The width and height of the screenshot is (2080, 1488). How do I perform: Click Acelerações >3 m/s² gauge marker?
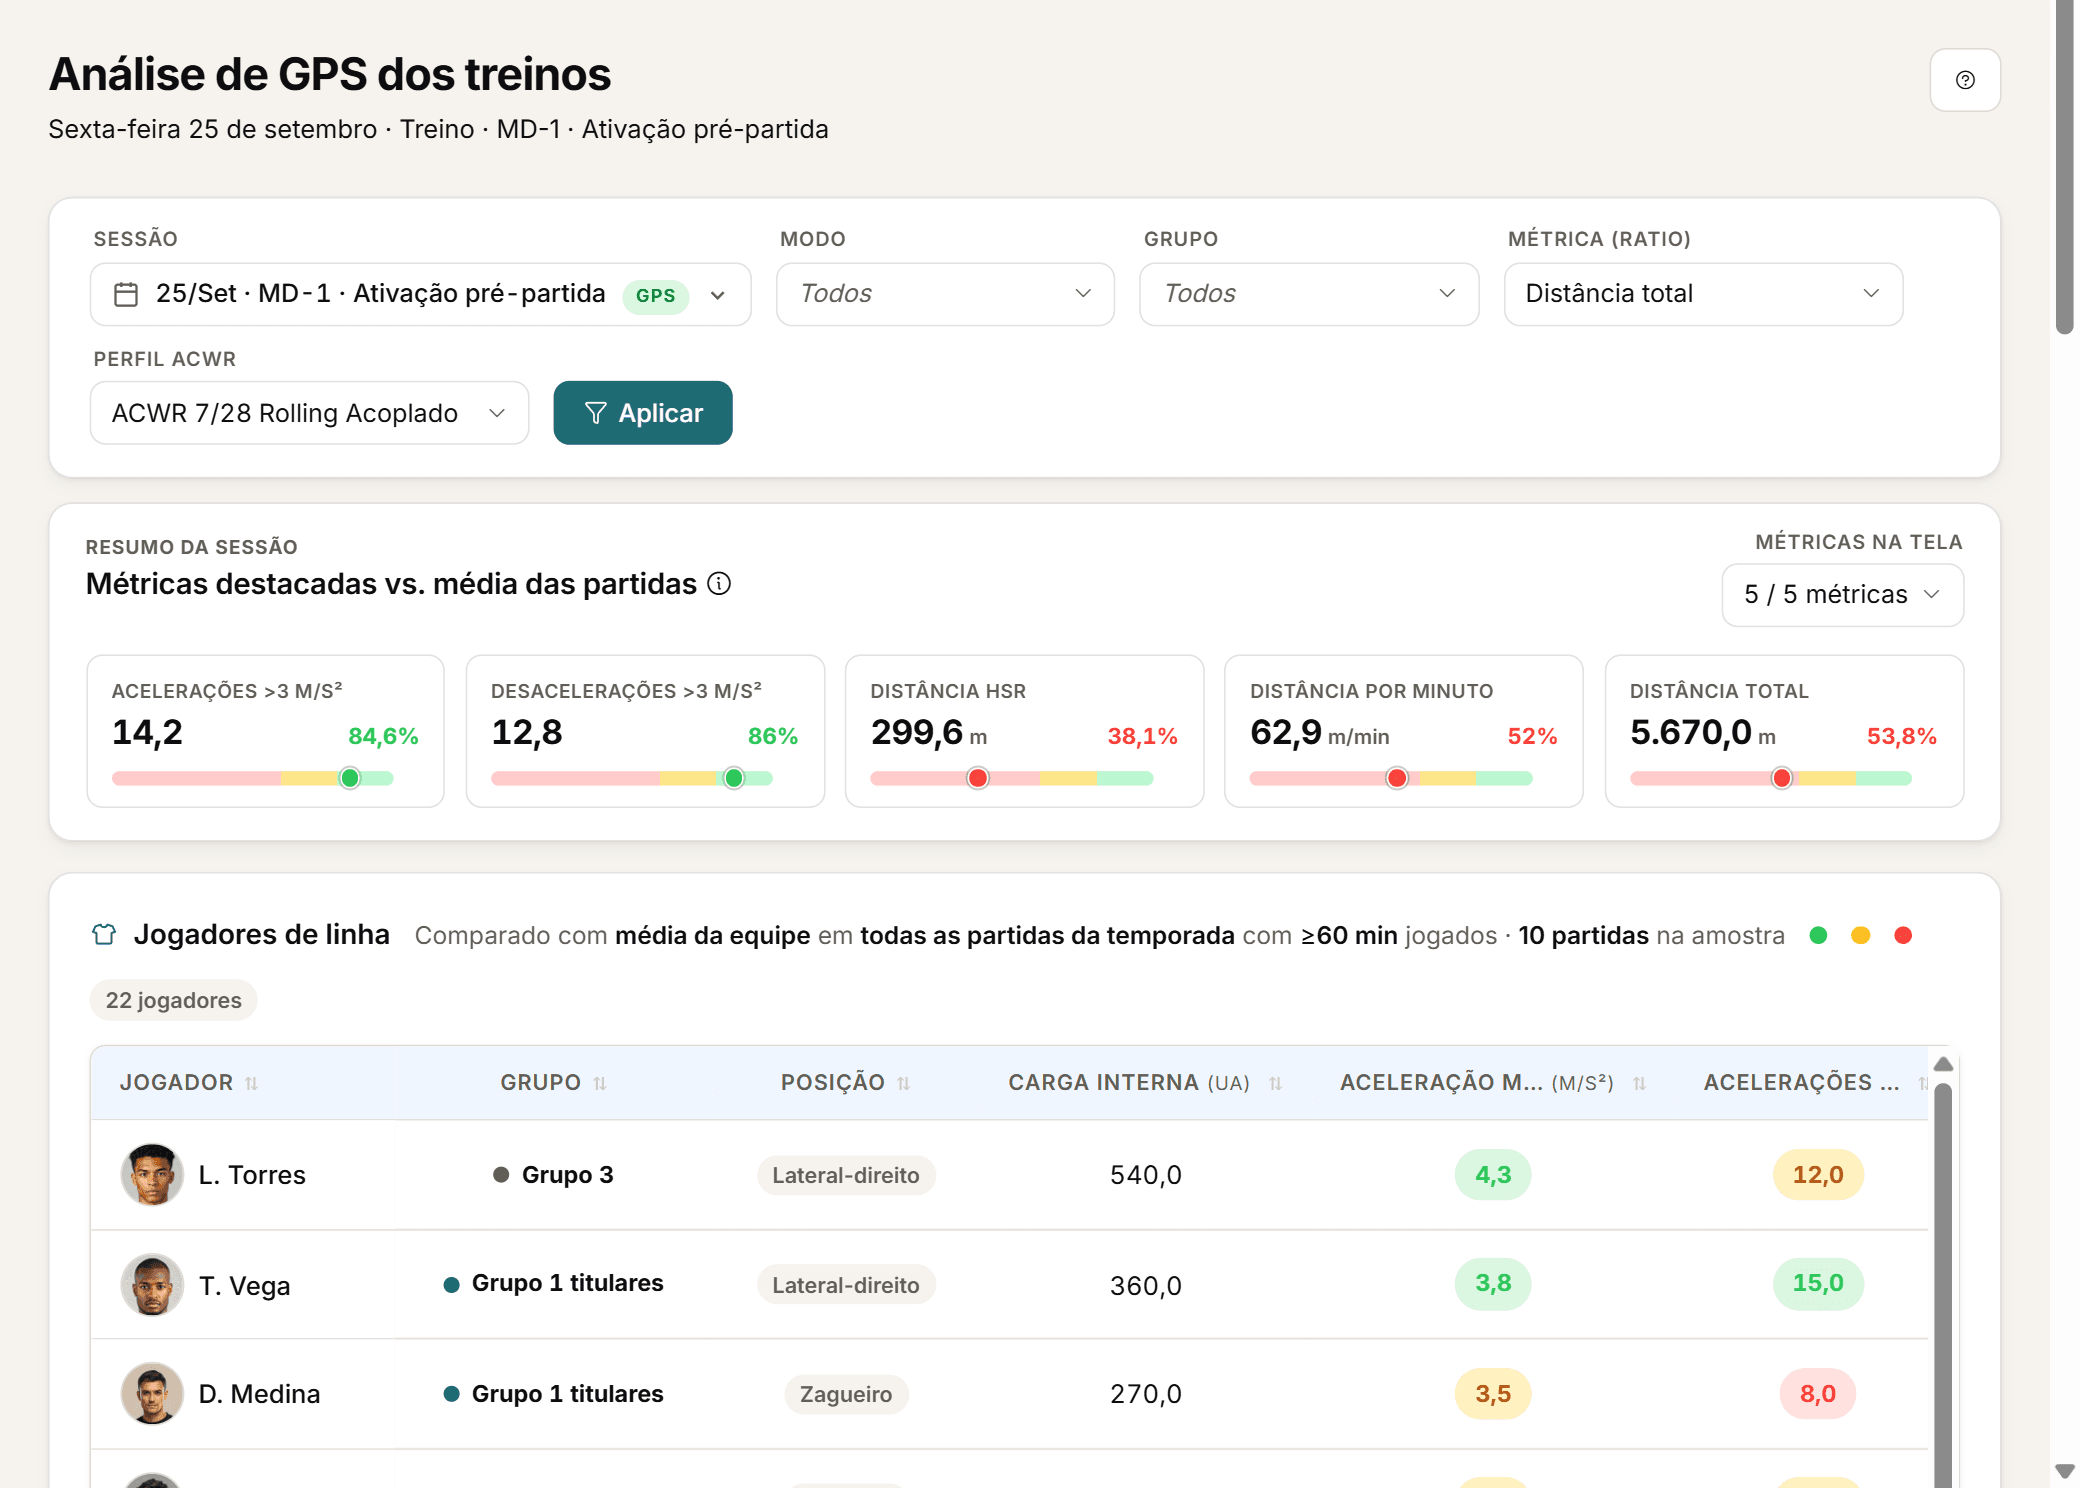point(350,778)
